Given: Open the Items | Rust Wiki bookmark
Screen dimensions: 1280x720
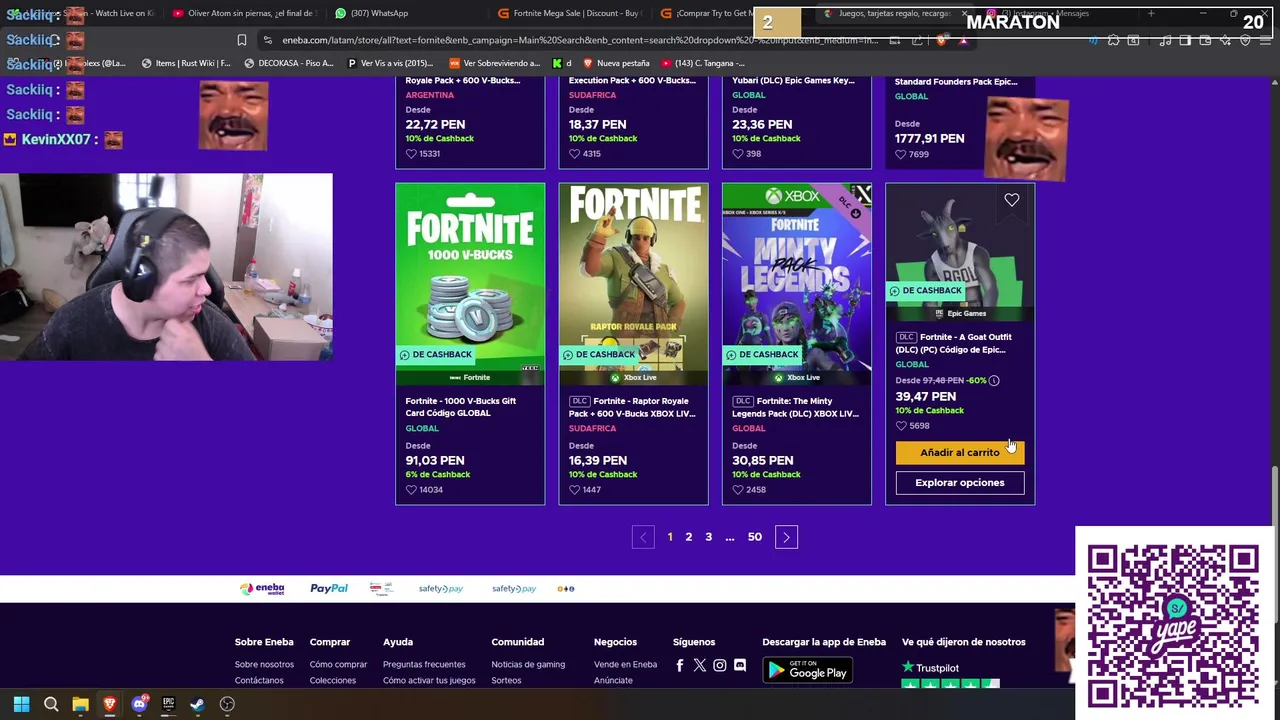Looking at the screenshot, I should pyautogui.click(x=186, y=63).
